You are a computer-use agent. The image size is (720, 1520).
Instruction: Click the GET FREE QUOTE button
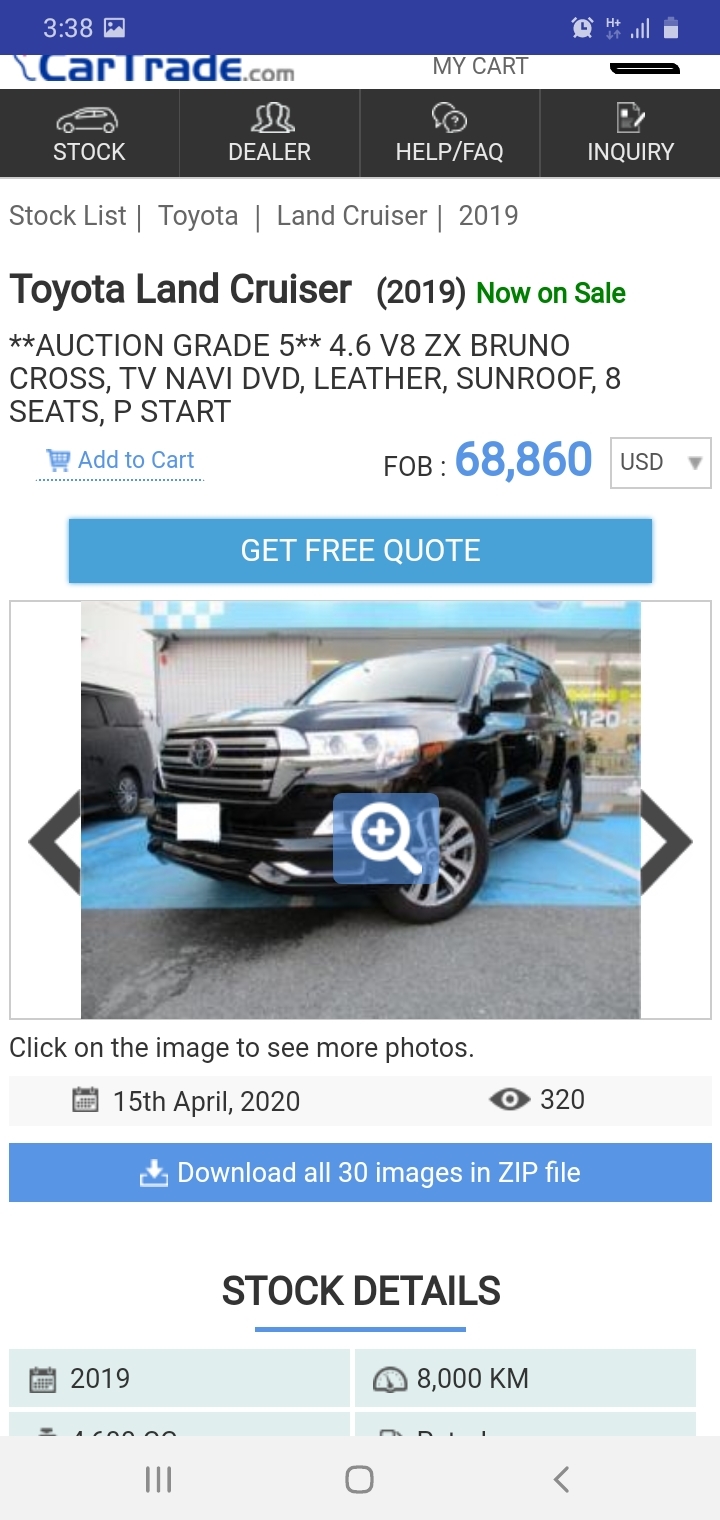360,550
